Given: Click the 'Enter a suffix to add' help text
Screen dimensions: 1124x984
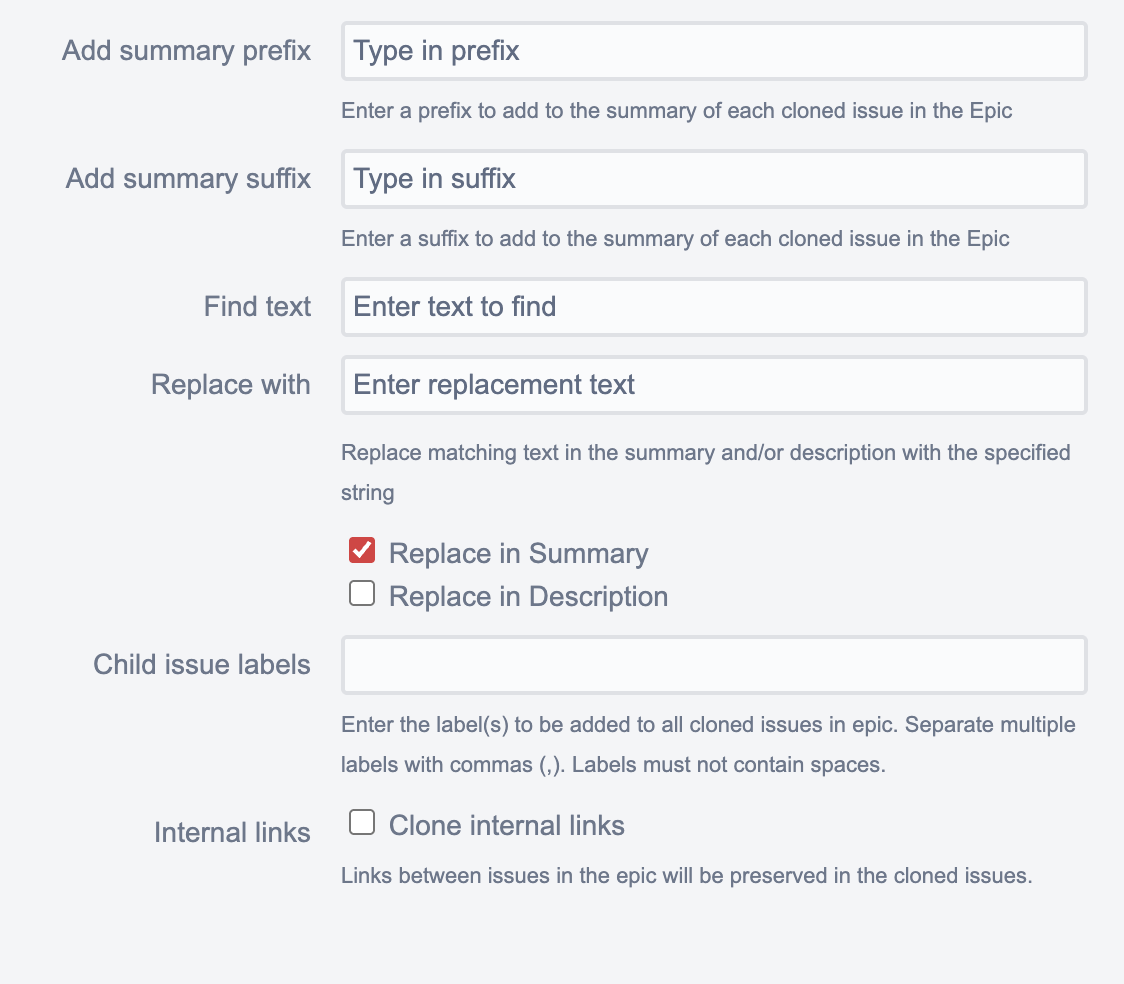Looking at the screenshot, I should coord(675,238).
